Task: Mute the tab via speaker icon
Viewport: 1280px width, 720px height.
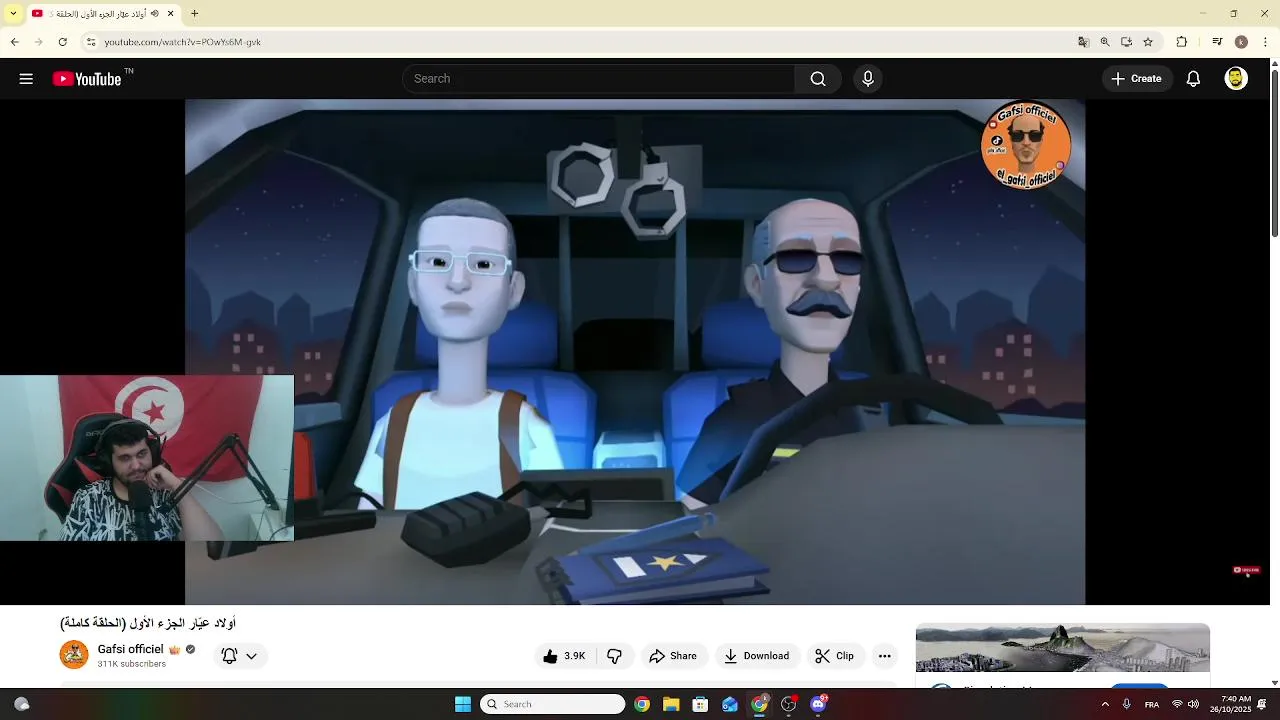Action: click(155, 14)
